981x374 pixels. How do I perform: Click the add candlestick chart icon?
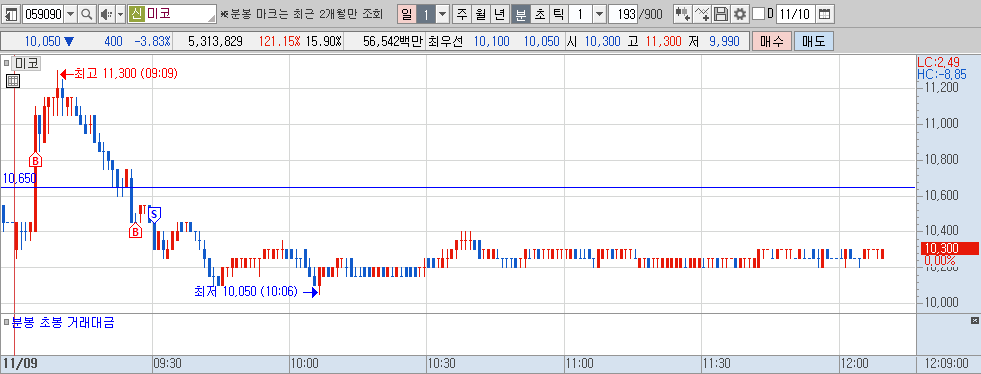tap(683, 14)
